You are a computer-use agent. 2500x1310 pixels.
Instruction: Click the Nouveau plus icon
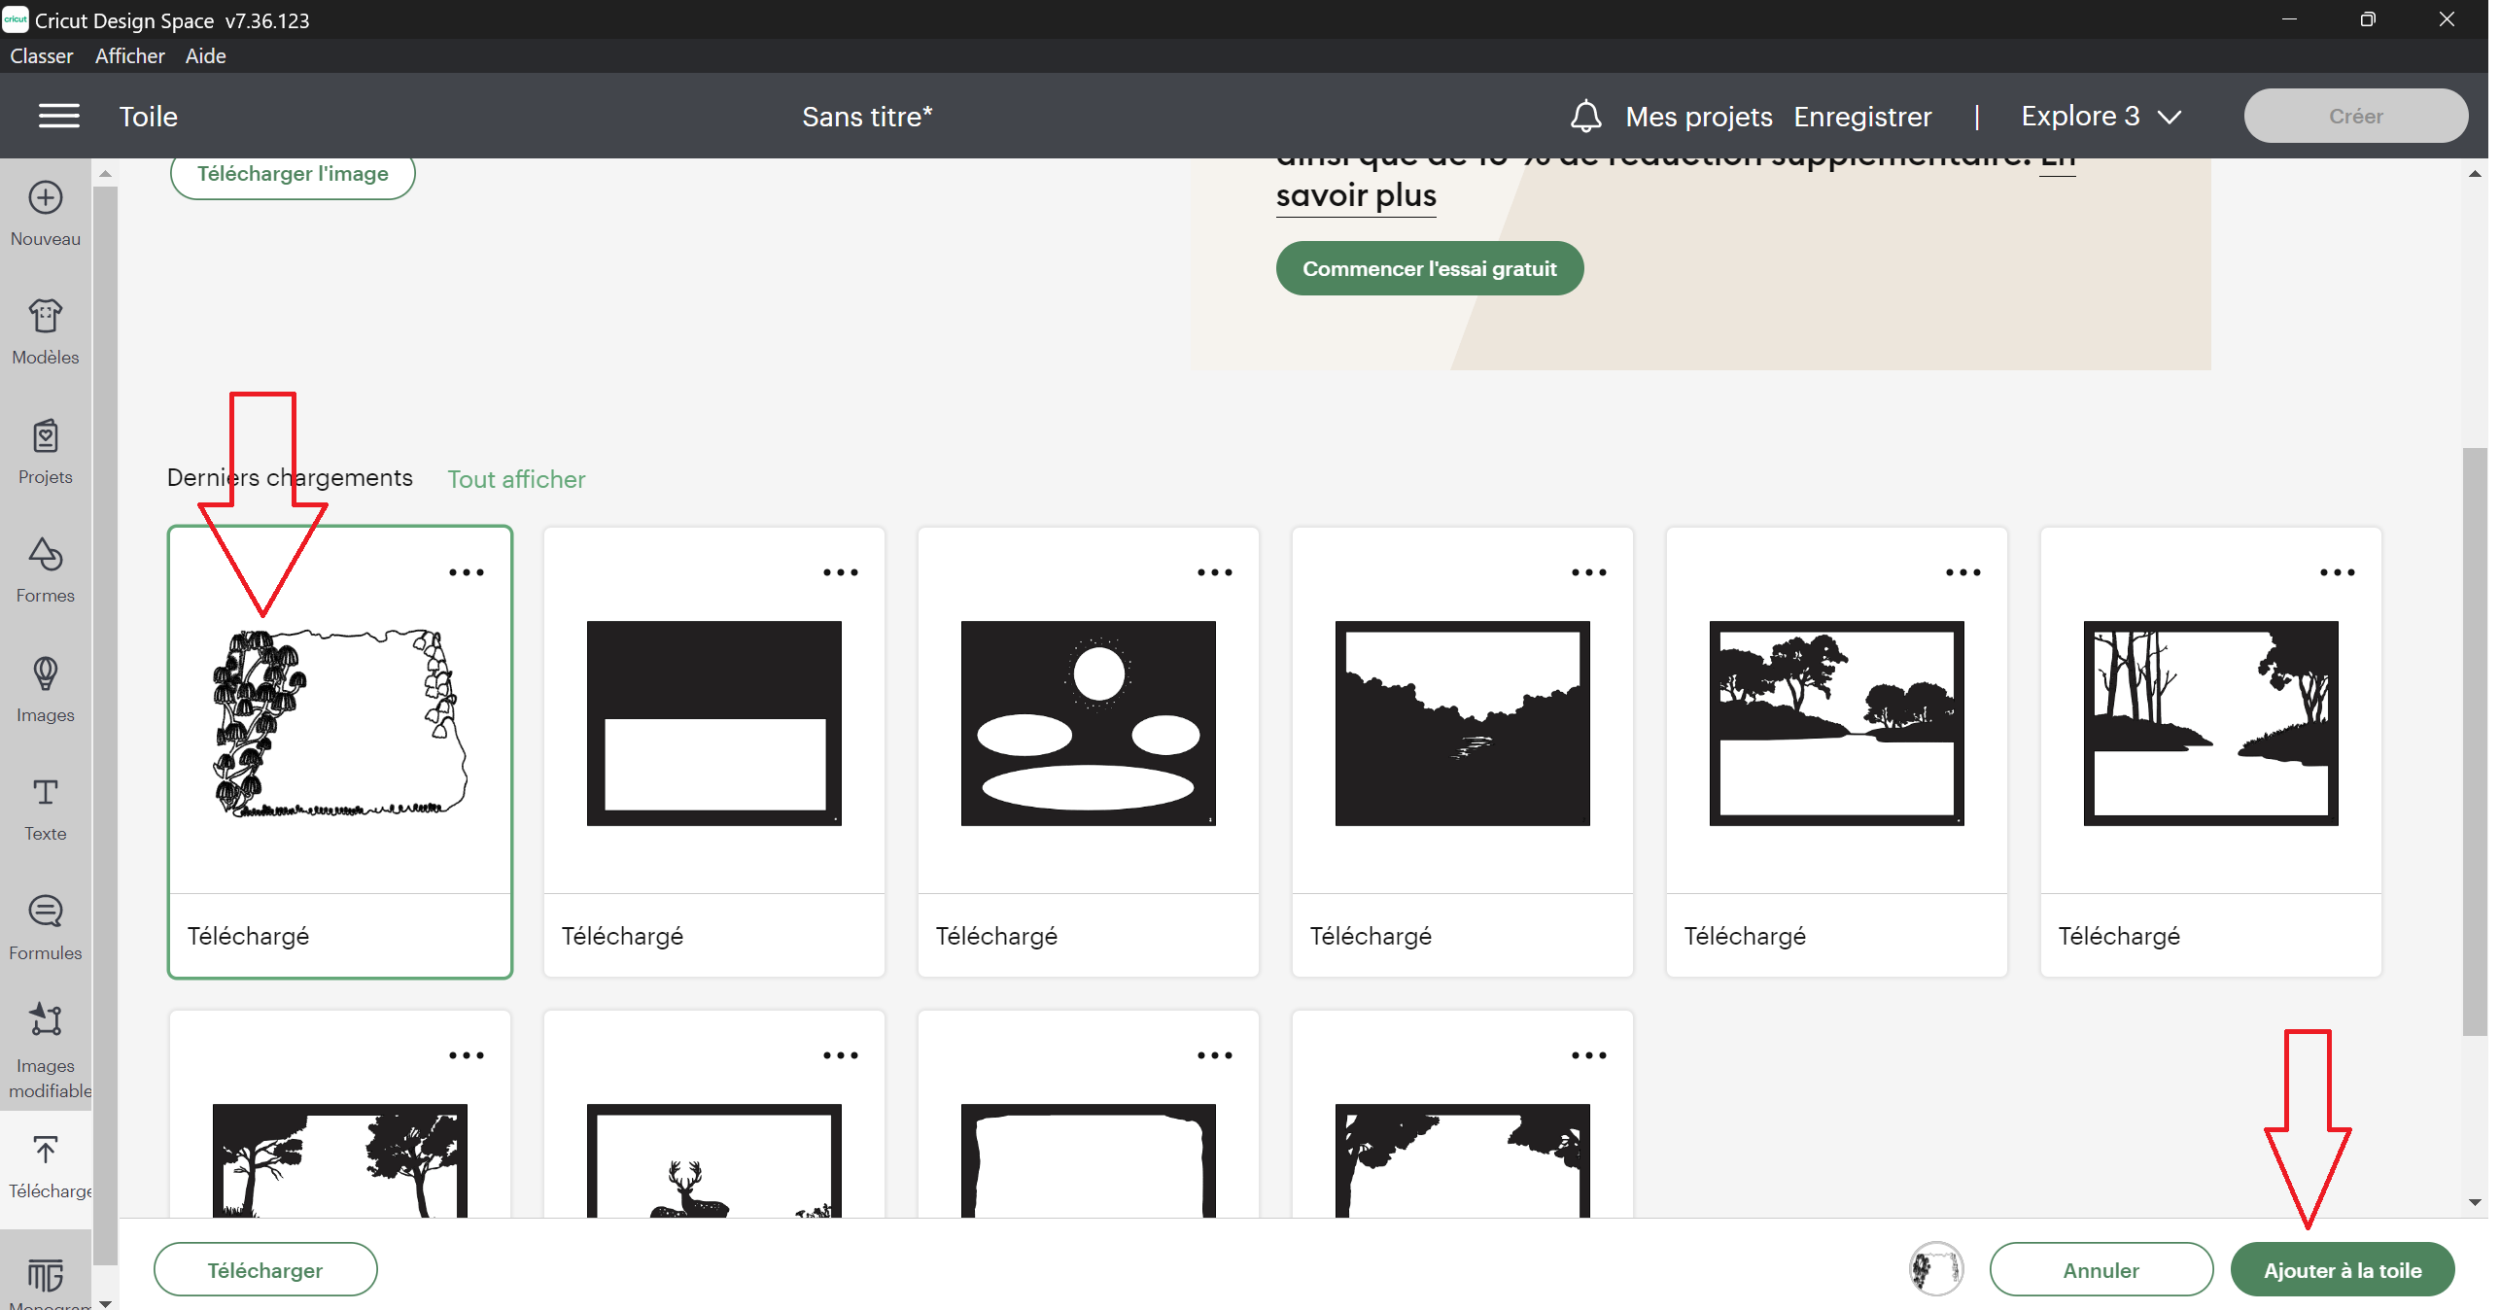[45, 198]
